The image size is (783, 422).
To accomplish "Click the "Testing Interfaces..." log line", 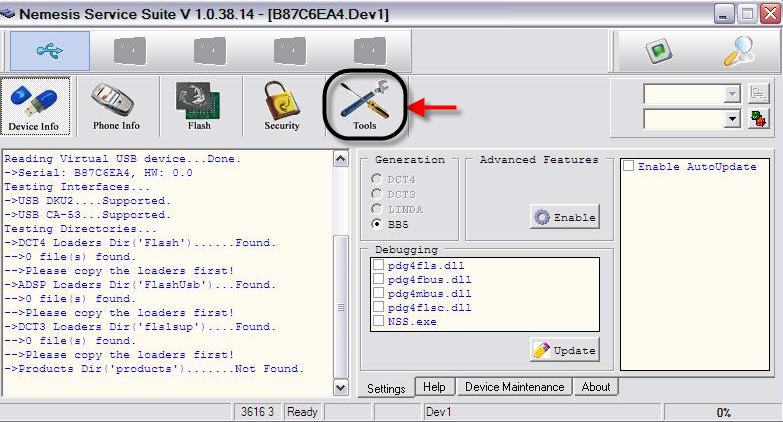I will 77,187.
